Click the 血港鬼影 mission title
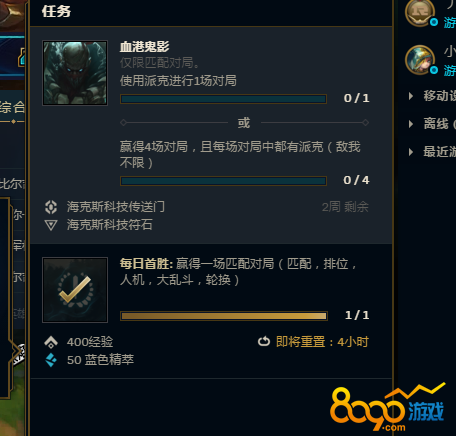 [x=145, y=47]
